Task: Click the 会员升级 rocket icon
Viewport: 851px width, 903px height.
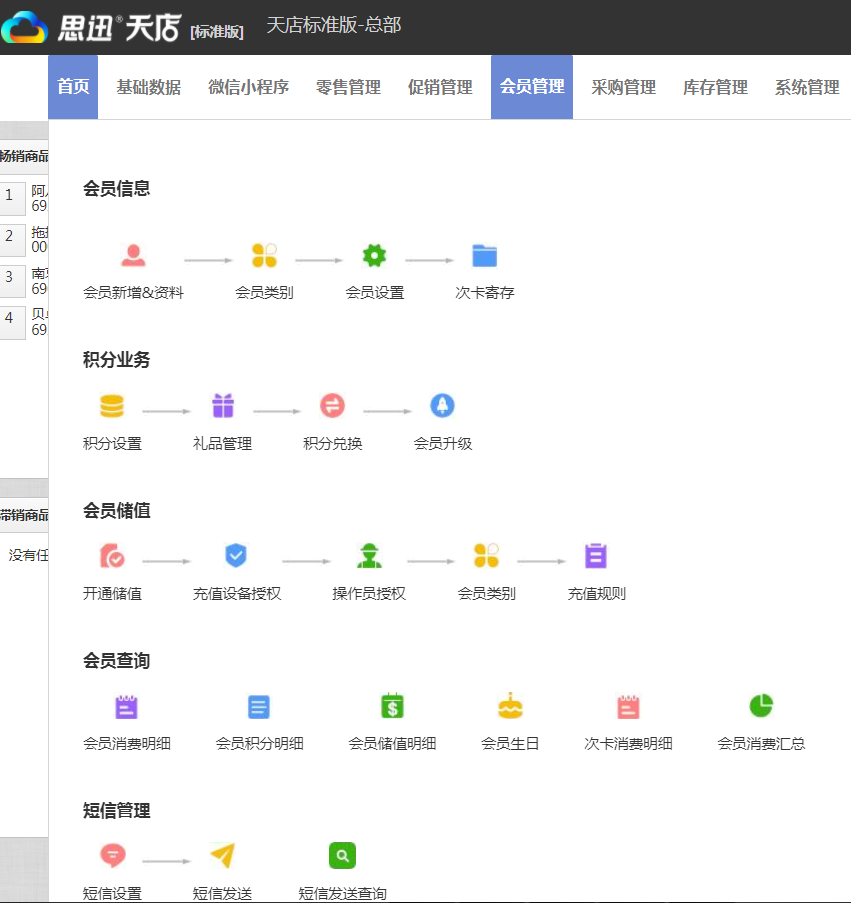Action: click(442, 405)
